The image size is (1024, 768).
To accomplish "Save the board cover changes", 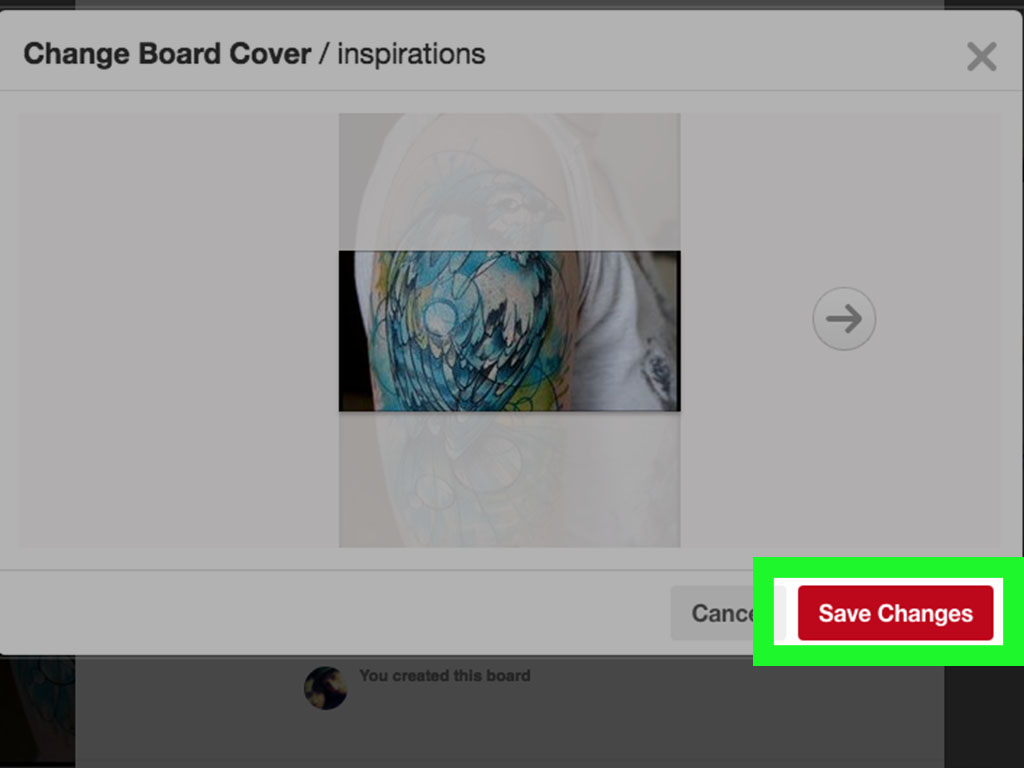I will click(895, 613).
